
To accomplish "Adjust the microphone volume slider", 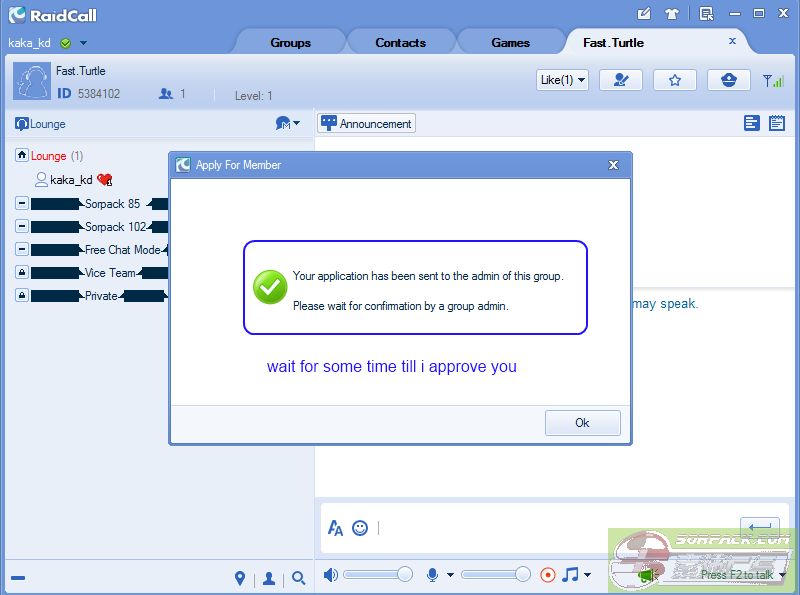I will 496,575.
